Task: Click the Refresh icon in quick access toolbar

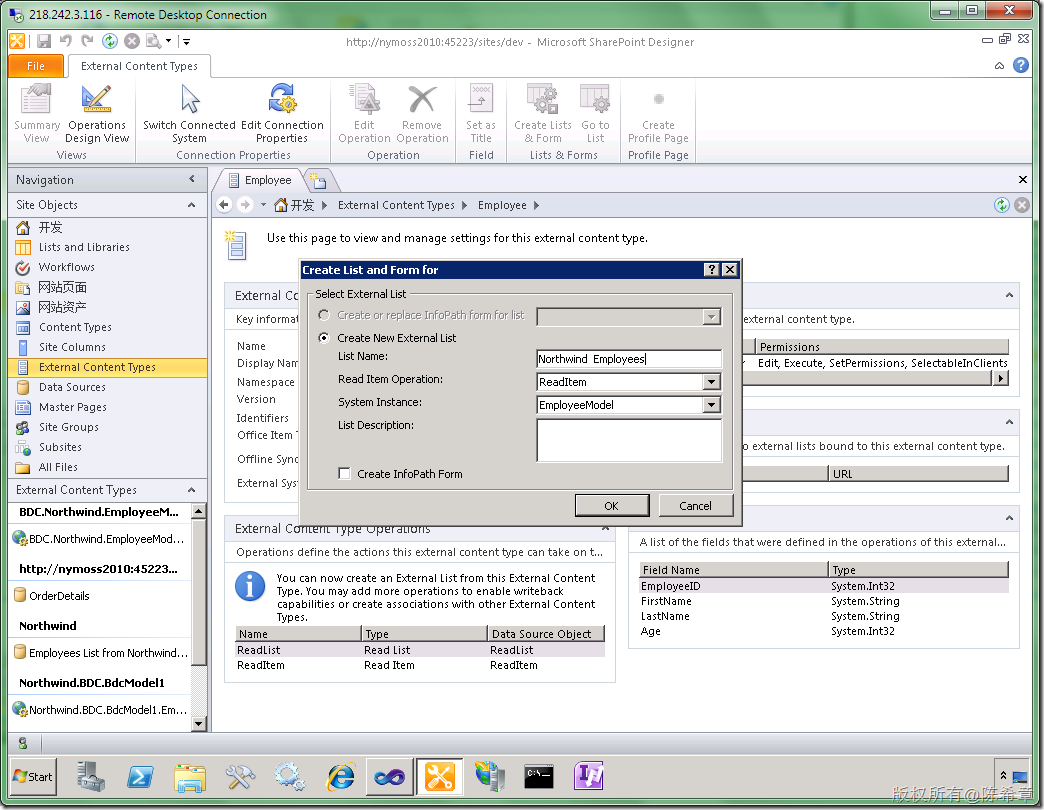Action: click(110, 41)
